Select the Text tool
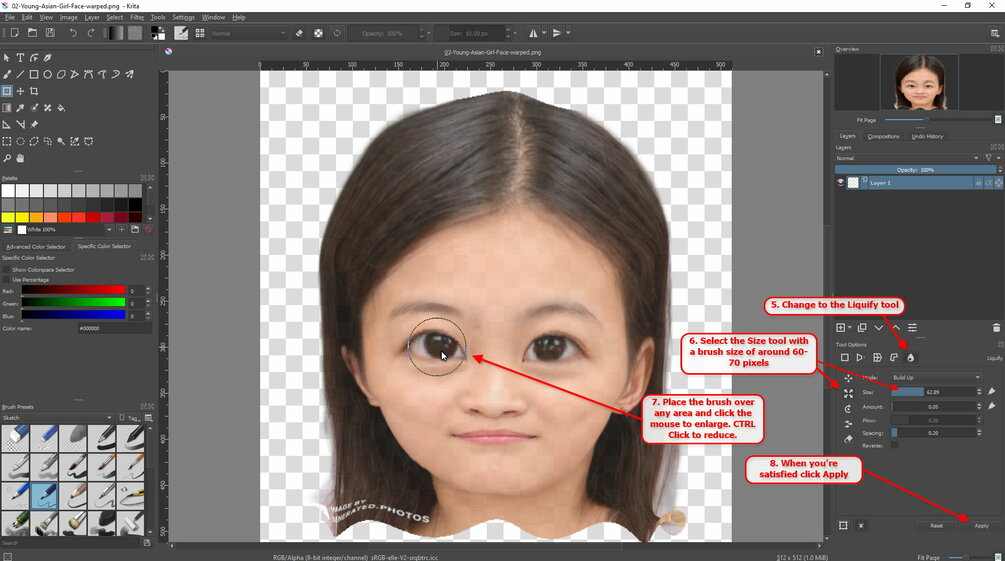1005x561 pixels. coord(20,58)
